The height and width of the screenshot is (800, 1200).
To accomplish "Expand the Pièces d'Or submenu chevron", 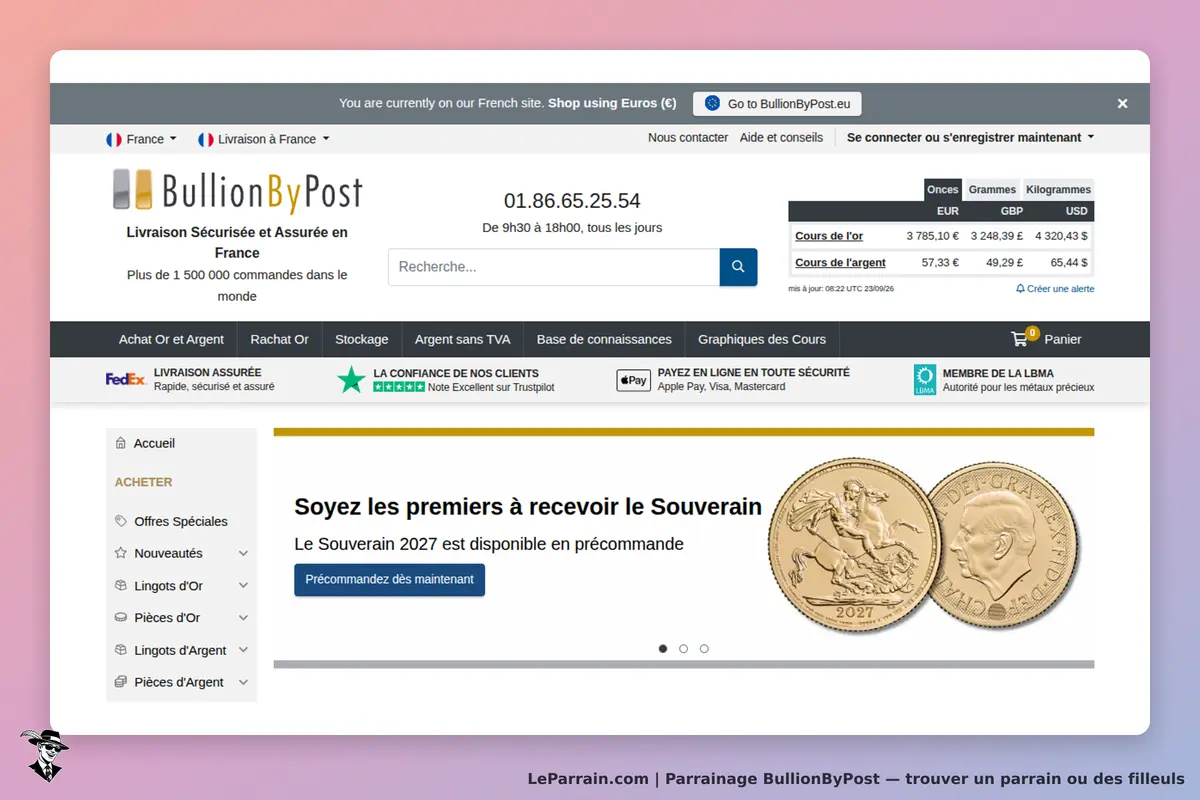I will pyautogui.click(x=243, y=617).
